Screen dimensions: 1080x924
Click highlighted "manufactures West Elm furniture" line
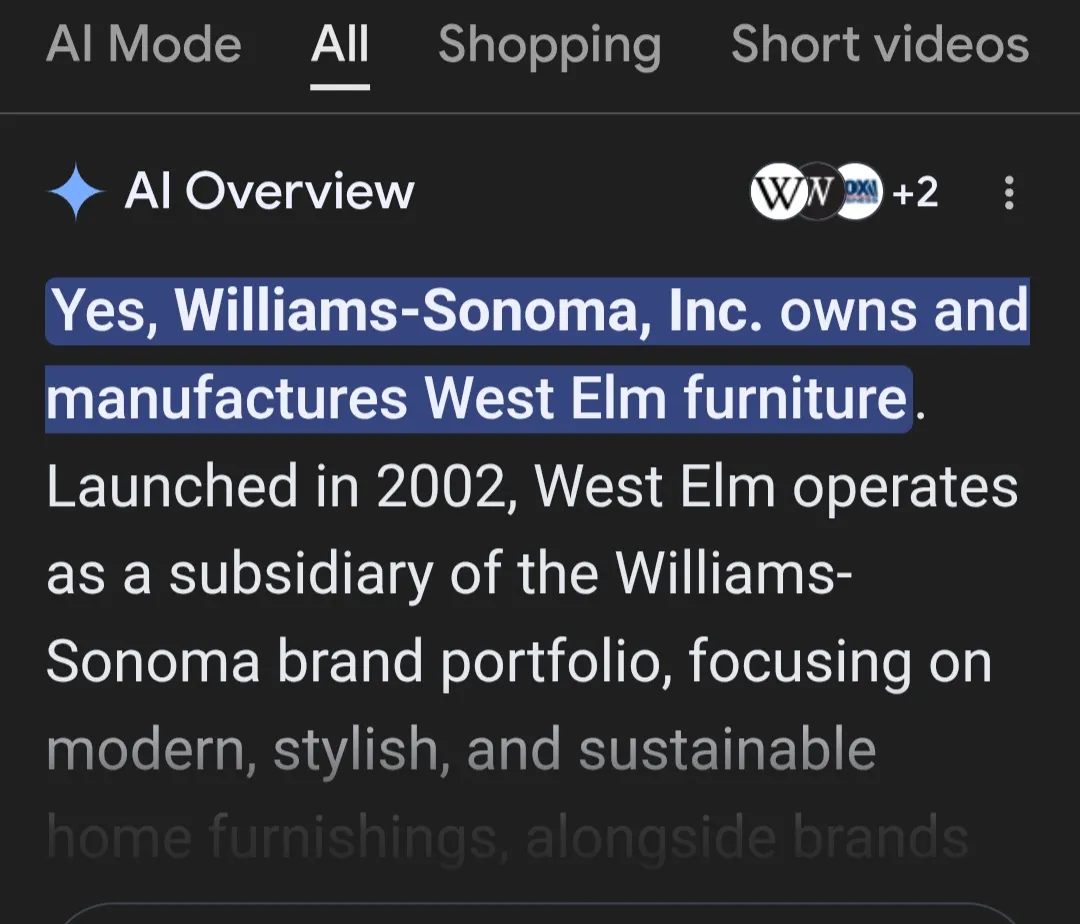[478, 399]
